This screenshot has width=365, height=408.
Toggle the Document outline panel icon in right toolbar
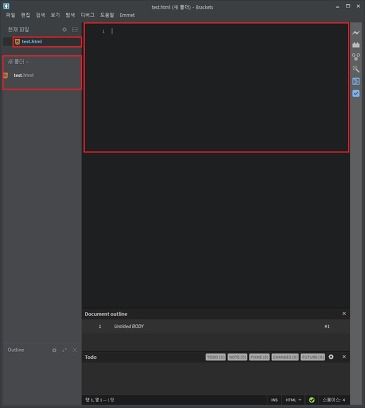pos(356,81)
